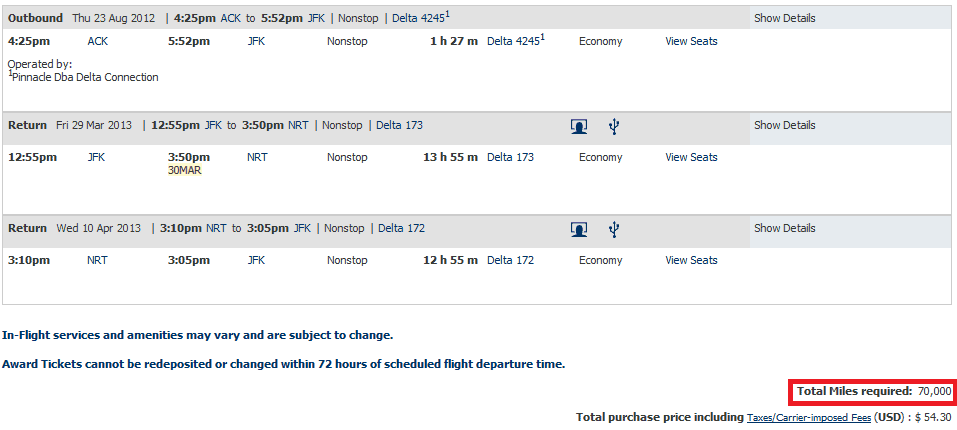Image resolution: width=957 pixels, height=430 pixels.
Task: Click ACK airport code in flight row
Action: click(x=98, y=41)
